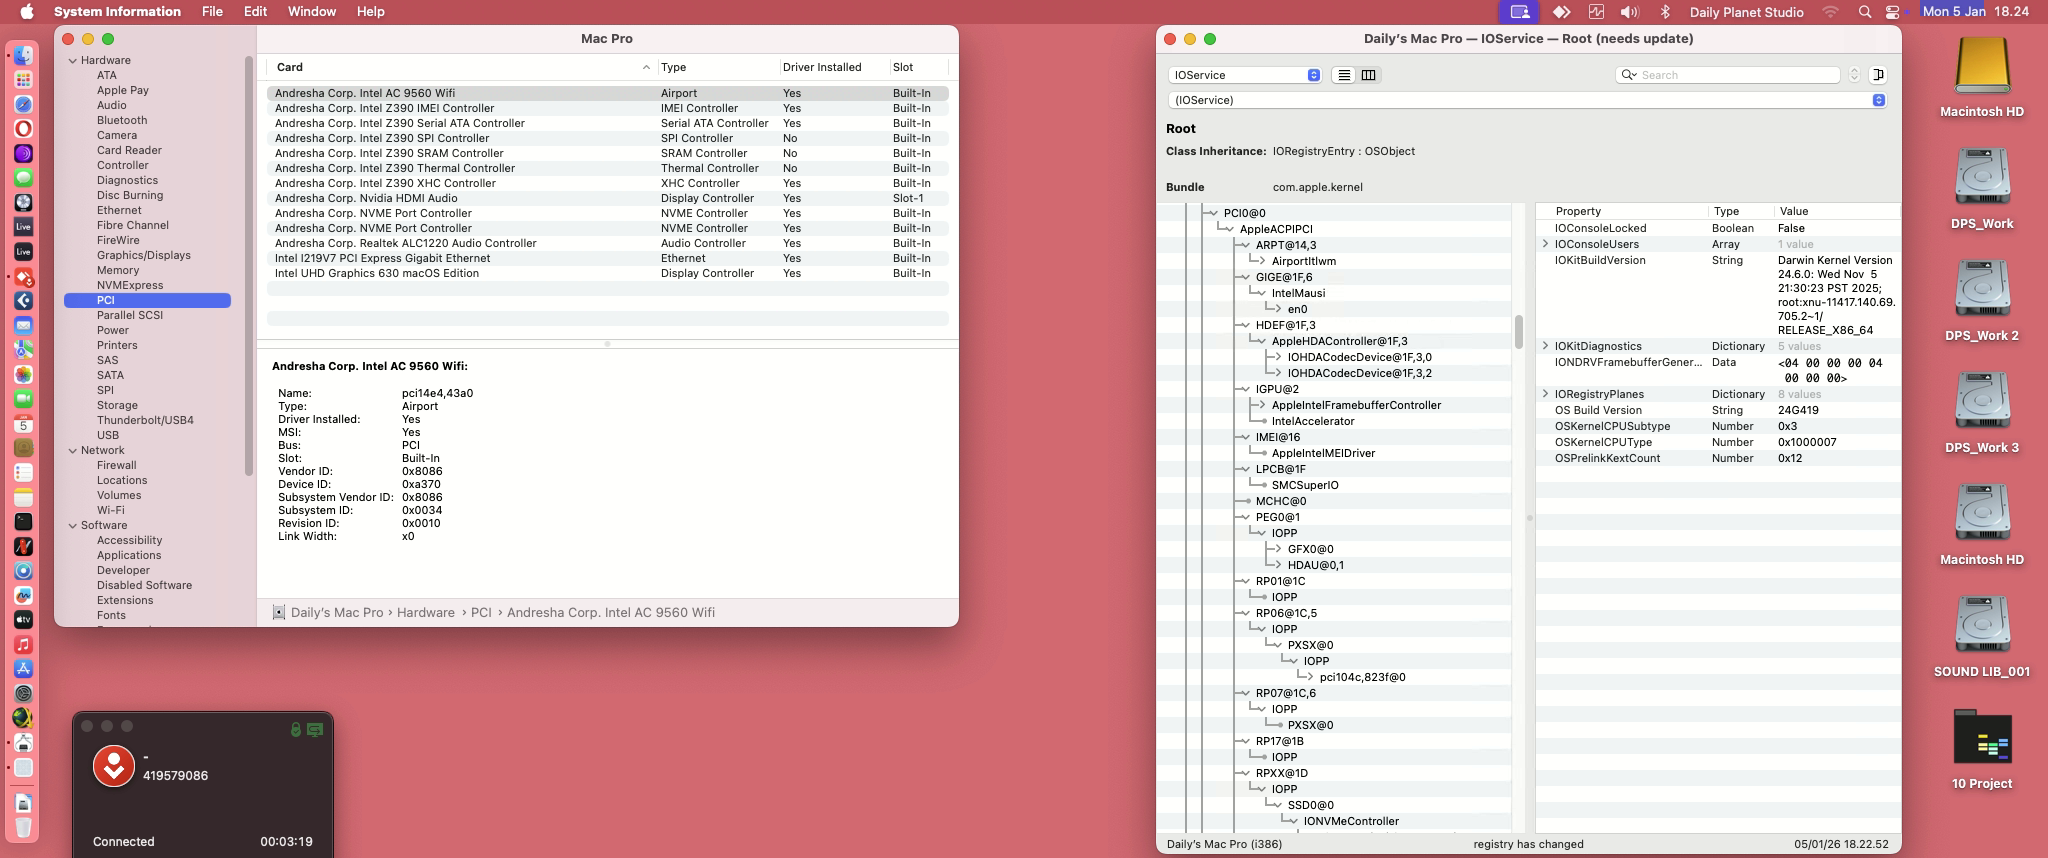Open Messages from the Dock
This screenshot has width=2048, height=858.
click(x=23, y=178)
